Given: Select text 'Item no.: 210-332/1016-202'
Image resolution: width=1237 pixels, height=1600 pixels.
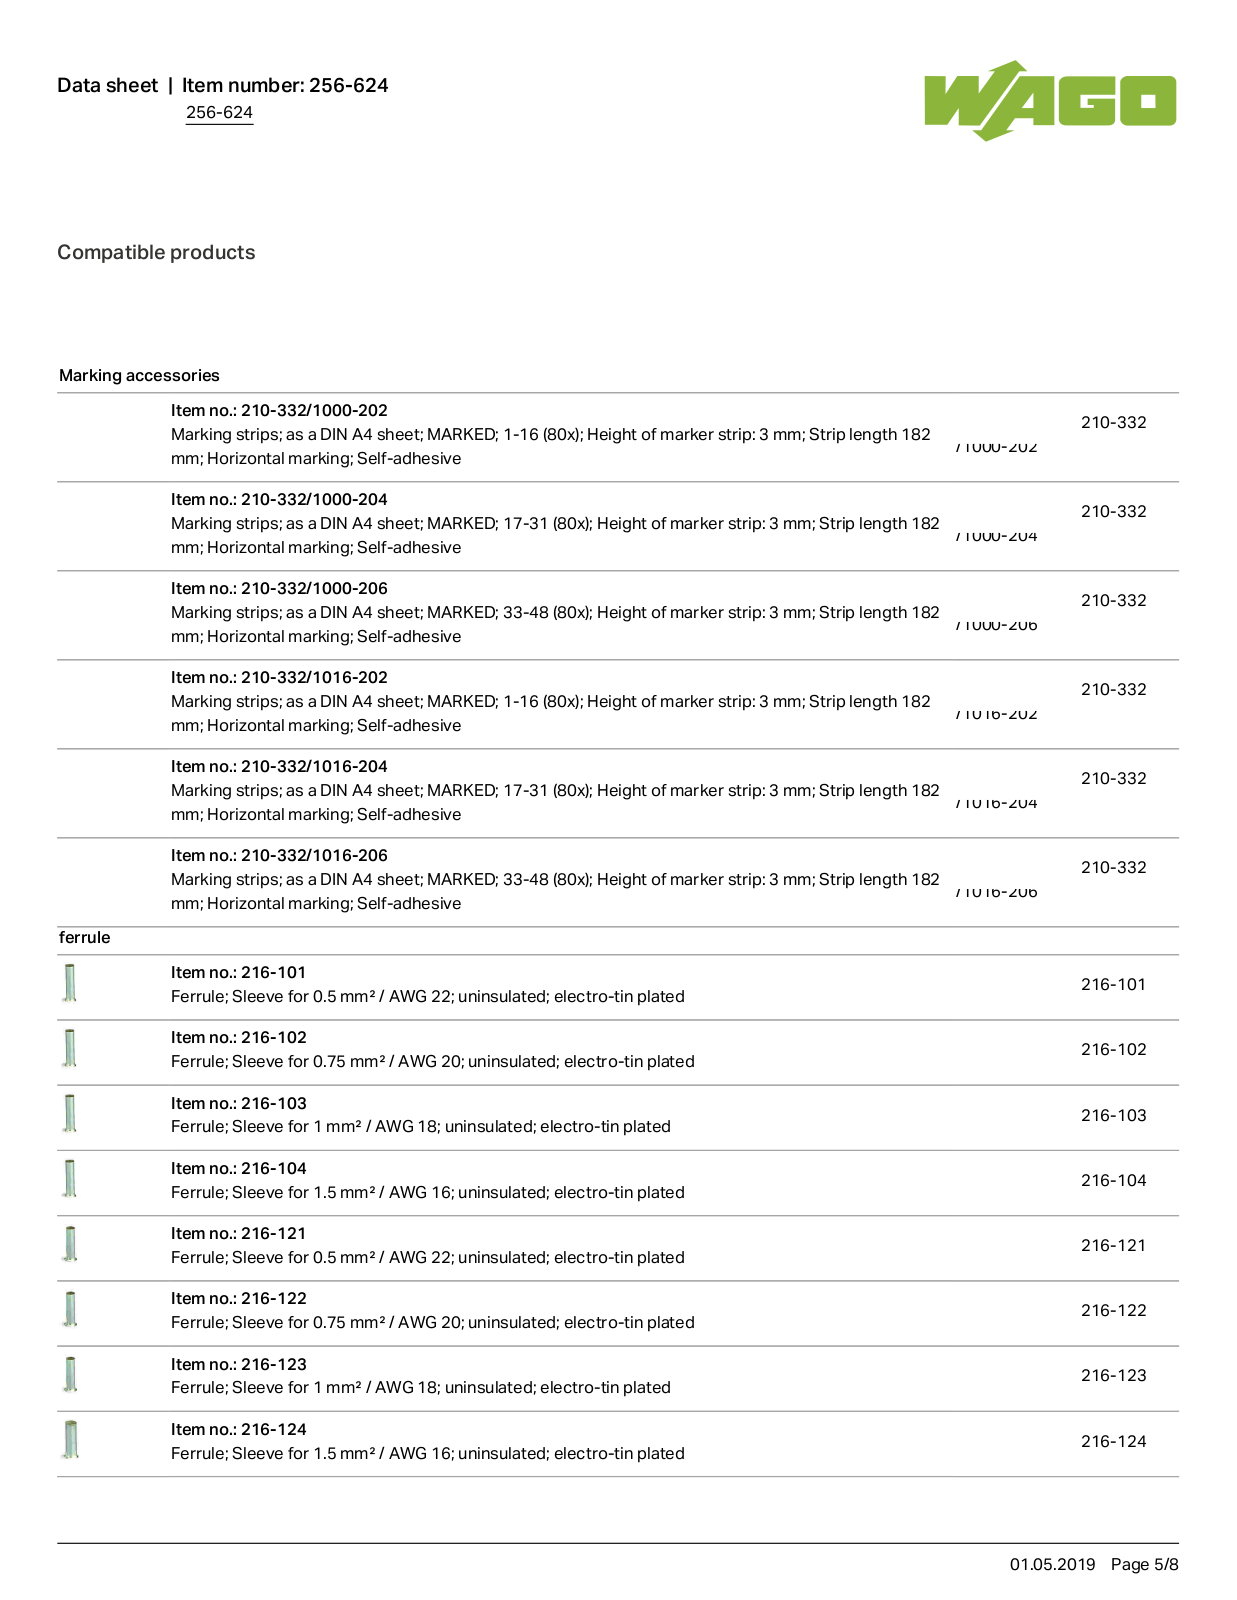Looking at the screenshot, I should click(279, 677).
